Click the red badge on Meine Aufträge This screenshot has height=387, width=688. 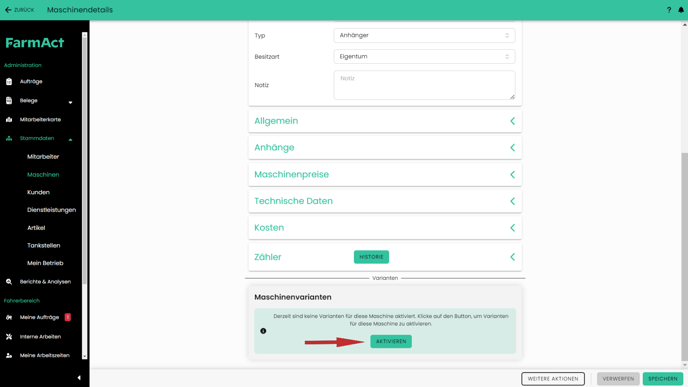pos(68,317)
